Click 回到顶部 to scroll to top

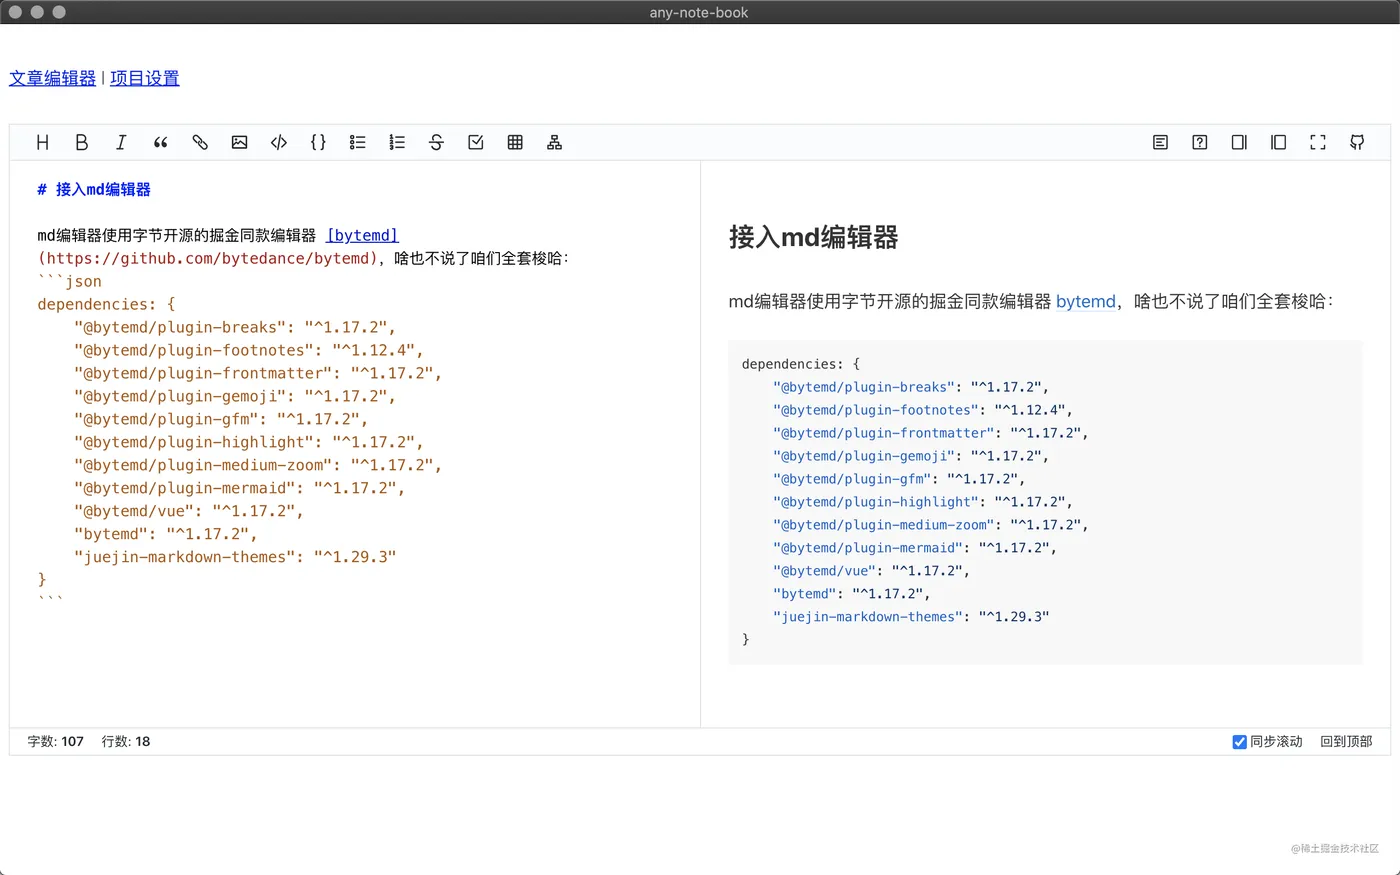click(1346, 741)
